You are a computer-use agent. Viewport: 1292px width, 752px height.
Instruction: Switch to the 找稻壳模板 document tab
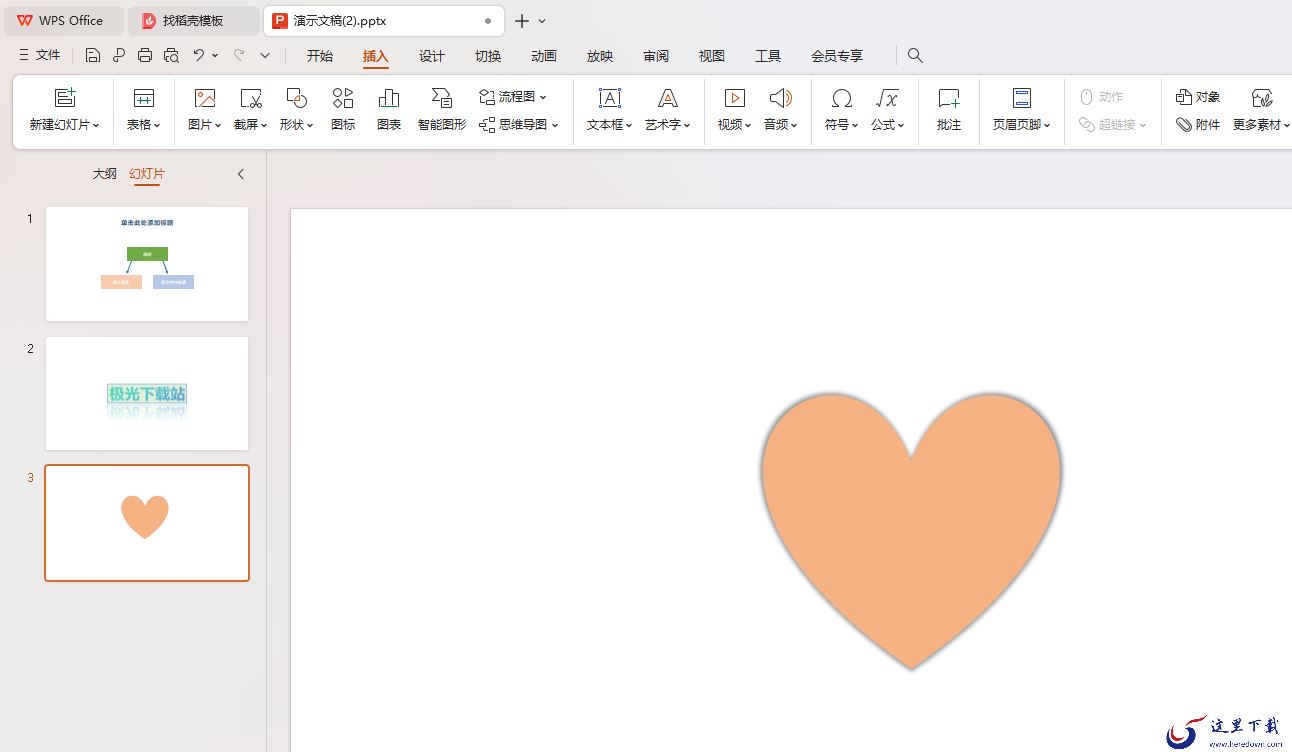tap(194, 21)
